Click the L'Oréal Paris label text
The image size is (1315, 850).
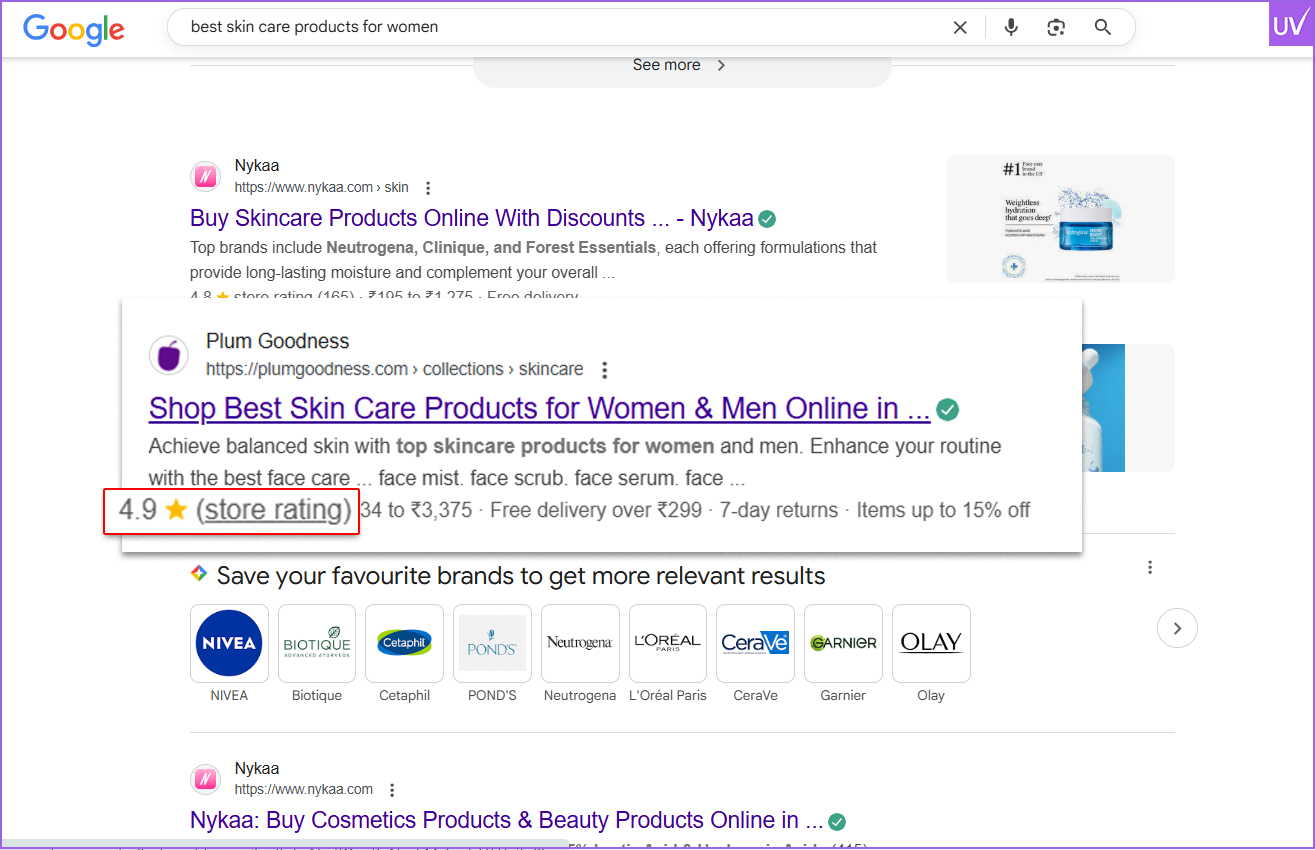click(667, 695)
